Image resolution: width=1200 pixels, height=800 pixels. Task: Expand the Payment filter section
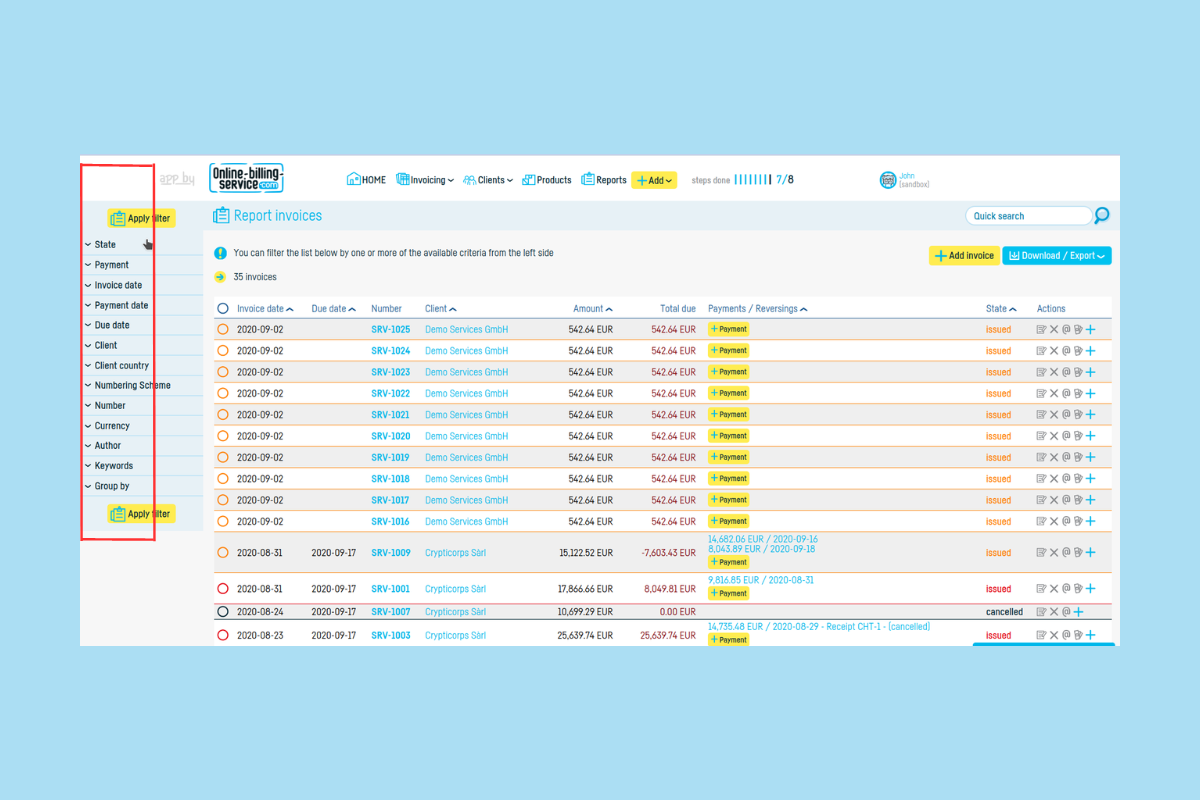click(142, 265)
